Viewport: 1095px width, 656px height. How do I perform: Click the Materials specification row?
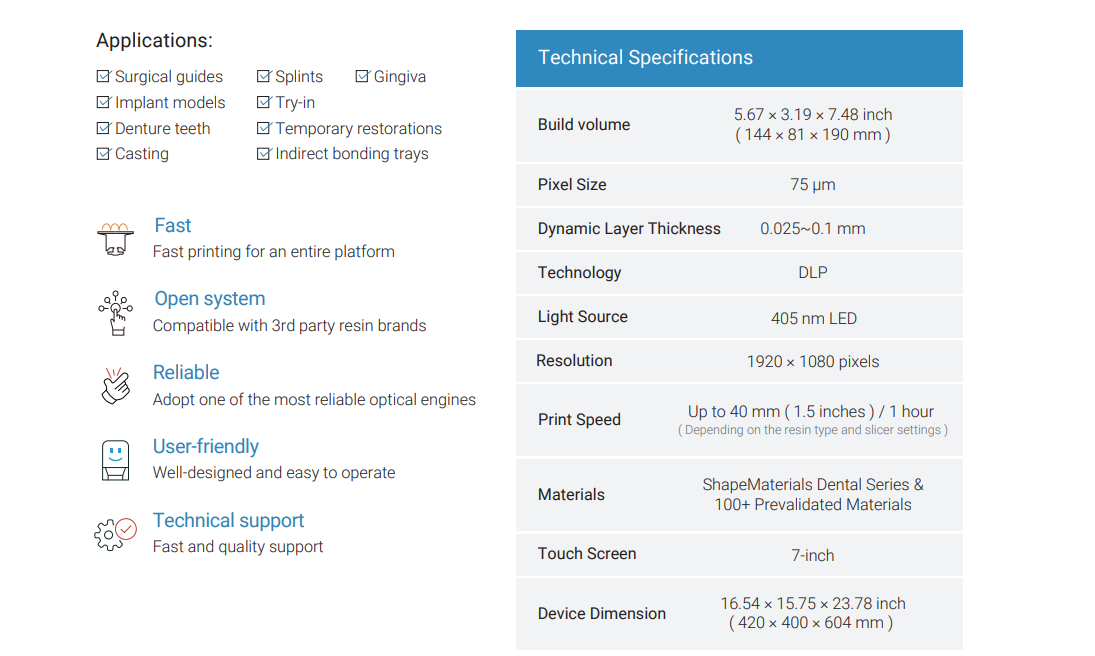tap(739, 495)
